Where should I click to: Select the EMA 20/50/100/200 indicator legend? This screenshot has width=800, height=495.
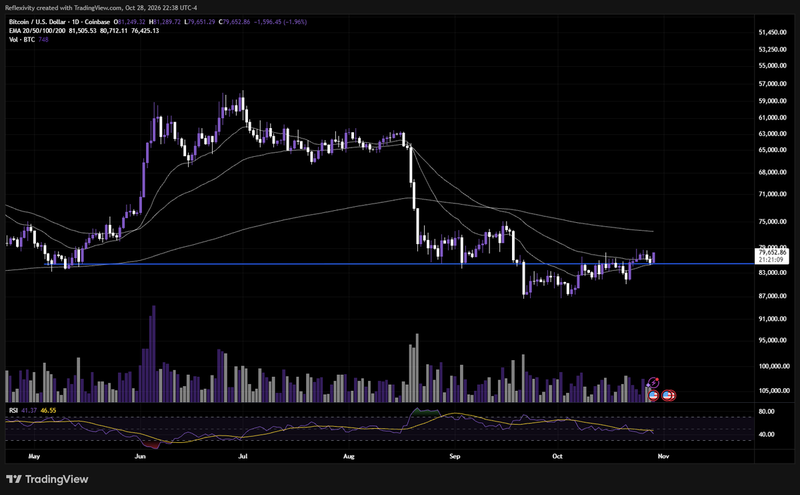click(x=37, y=31)
